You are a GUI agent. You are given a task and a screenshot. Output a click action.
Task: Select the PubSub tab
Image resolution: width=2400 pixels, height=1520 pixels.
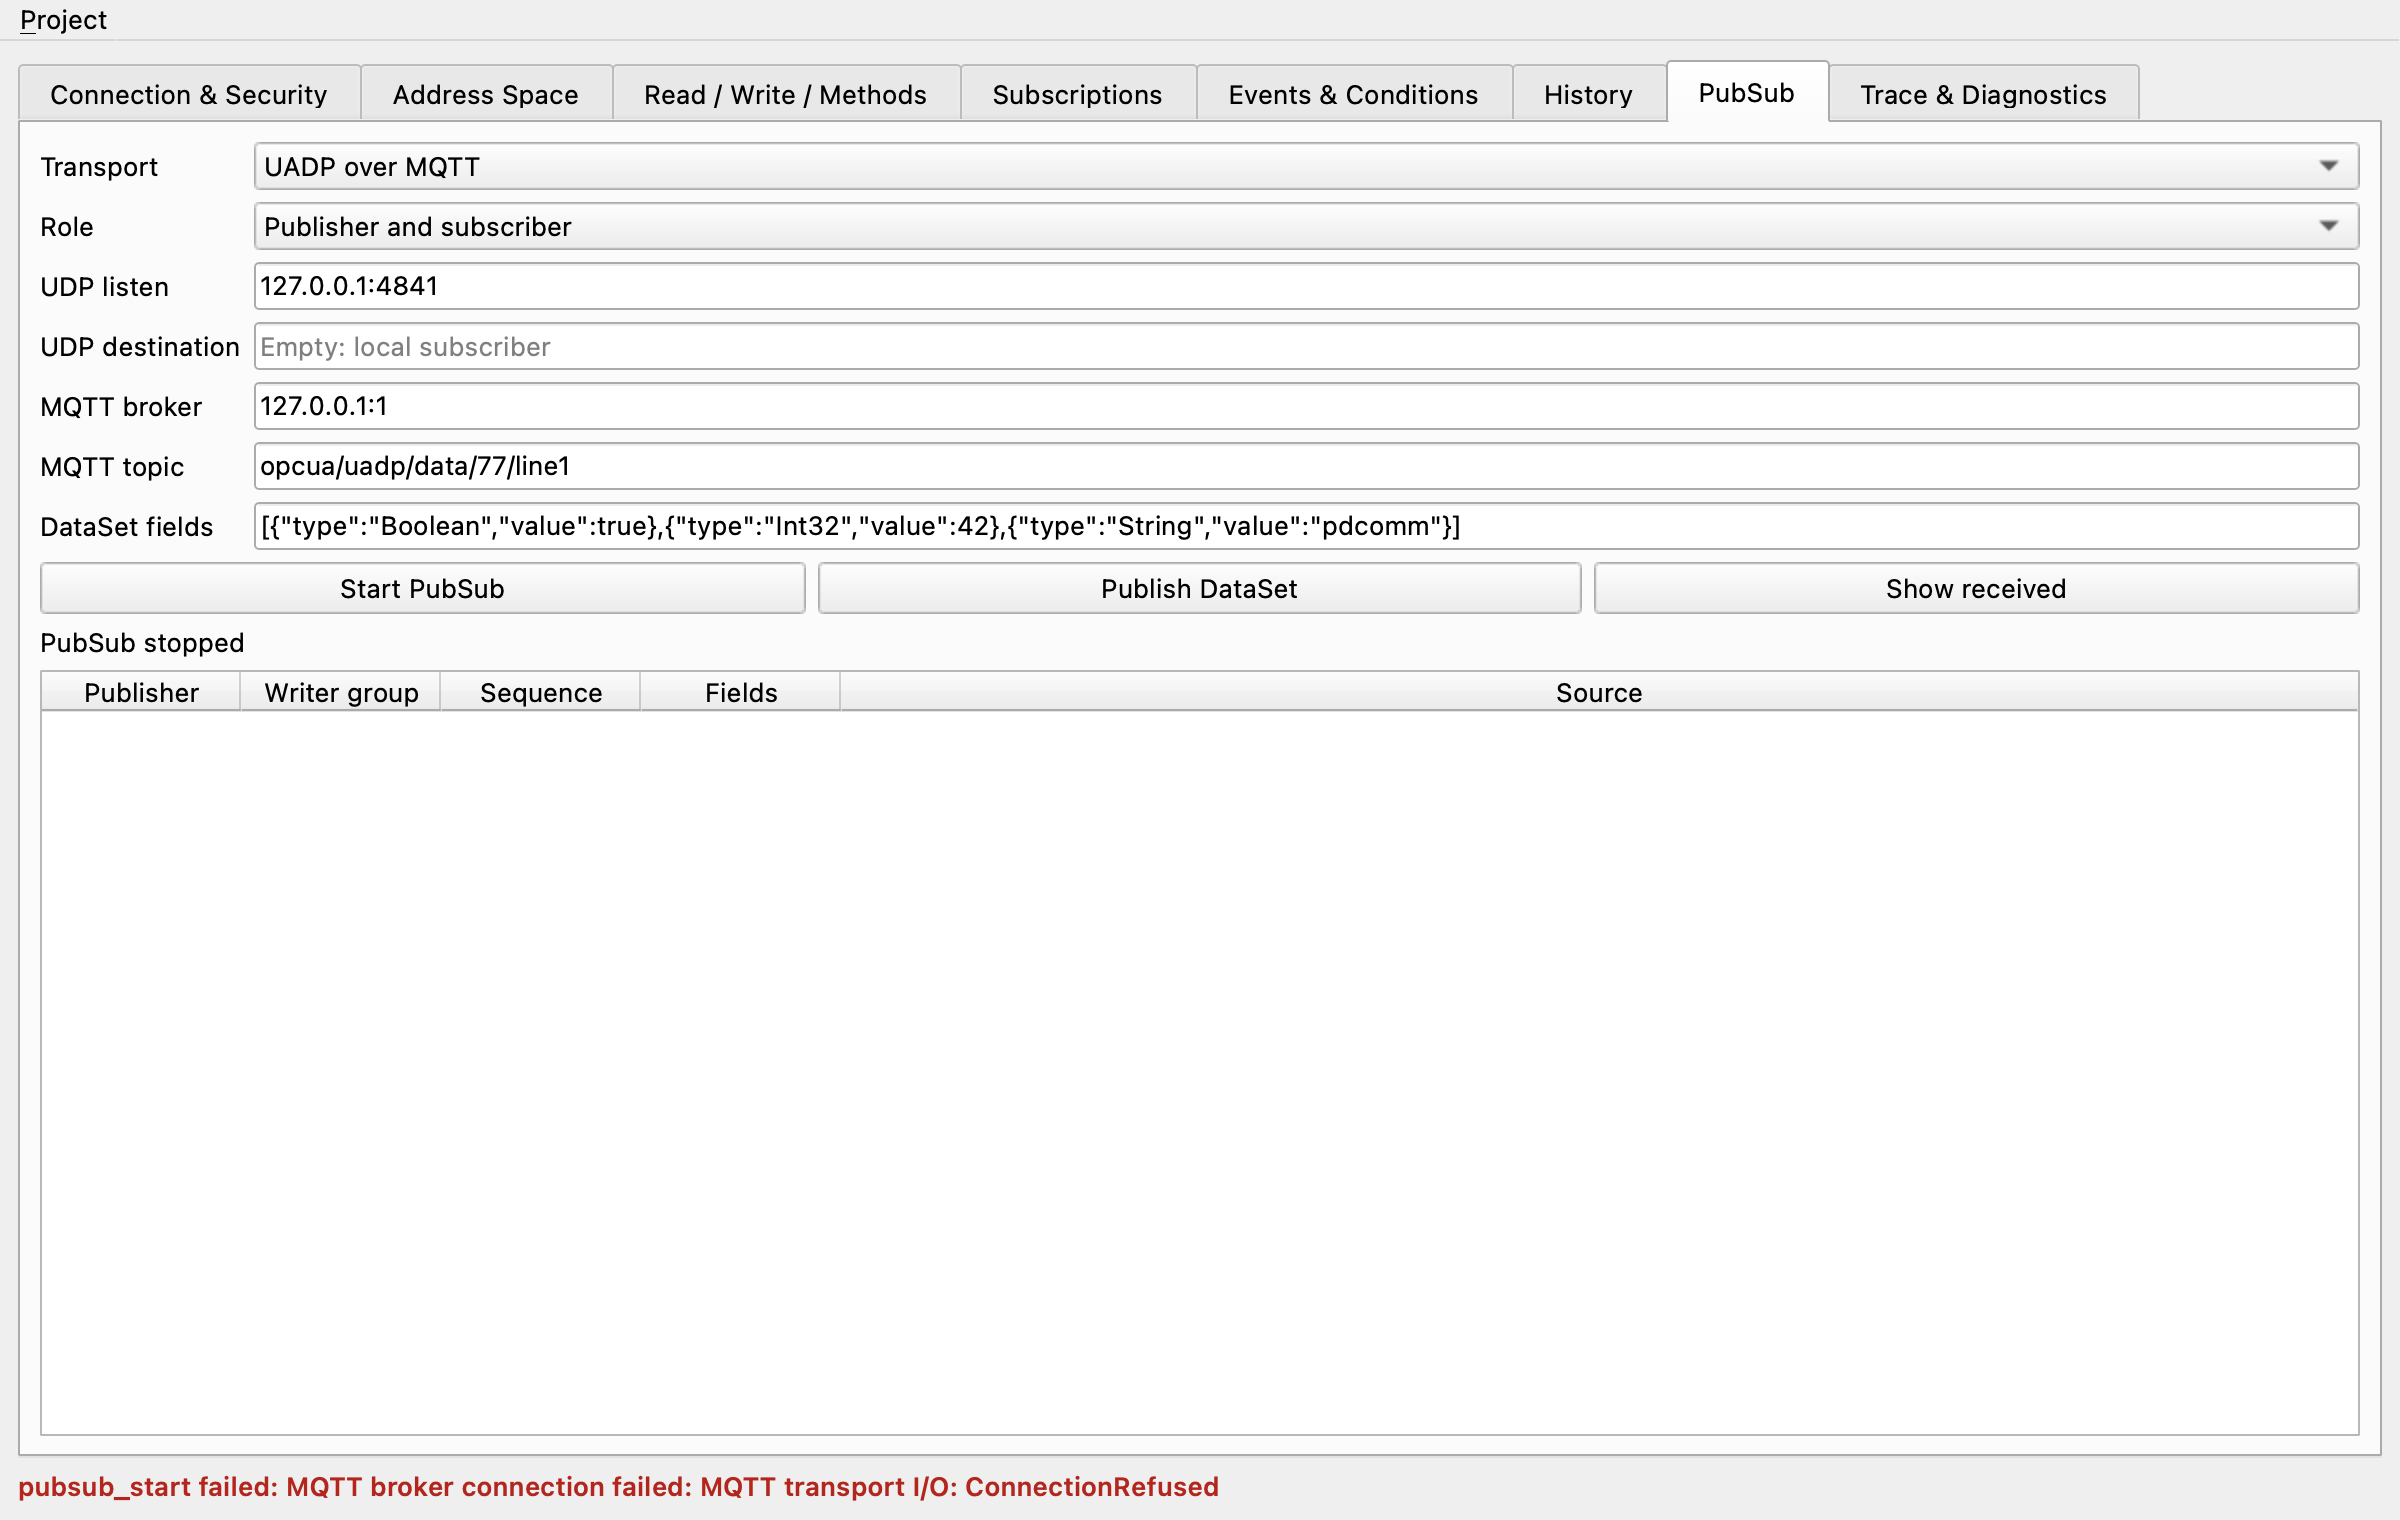(x=1747, y=93)
